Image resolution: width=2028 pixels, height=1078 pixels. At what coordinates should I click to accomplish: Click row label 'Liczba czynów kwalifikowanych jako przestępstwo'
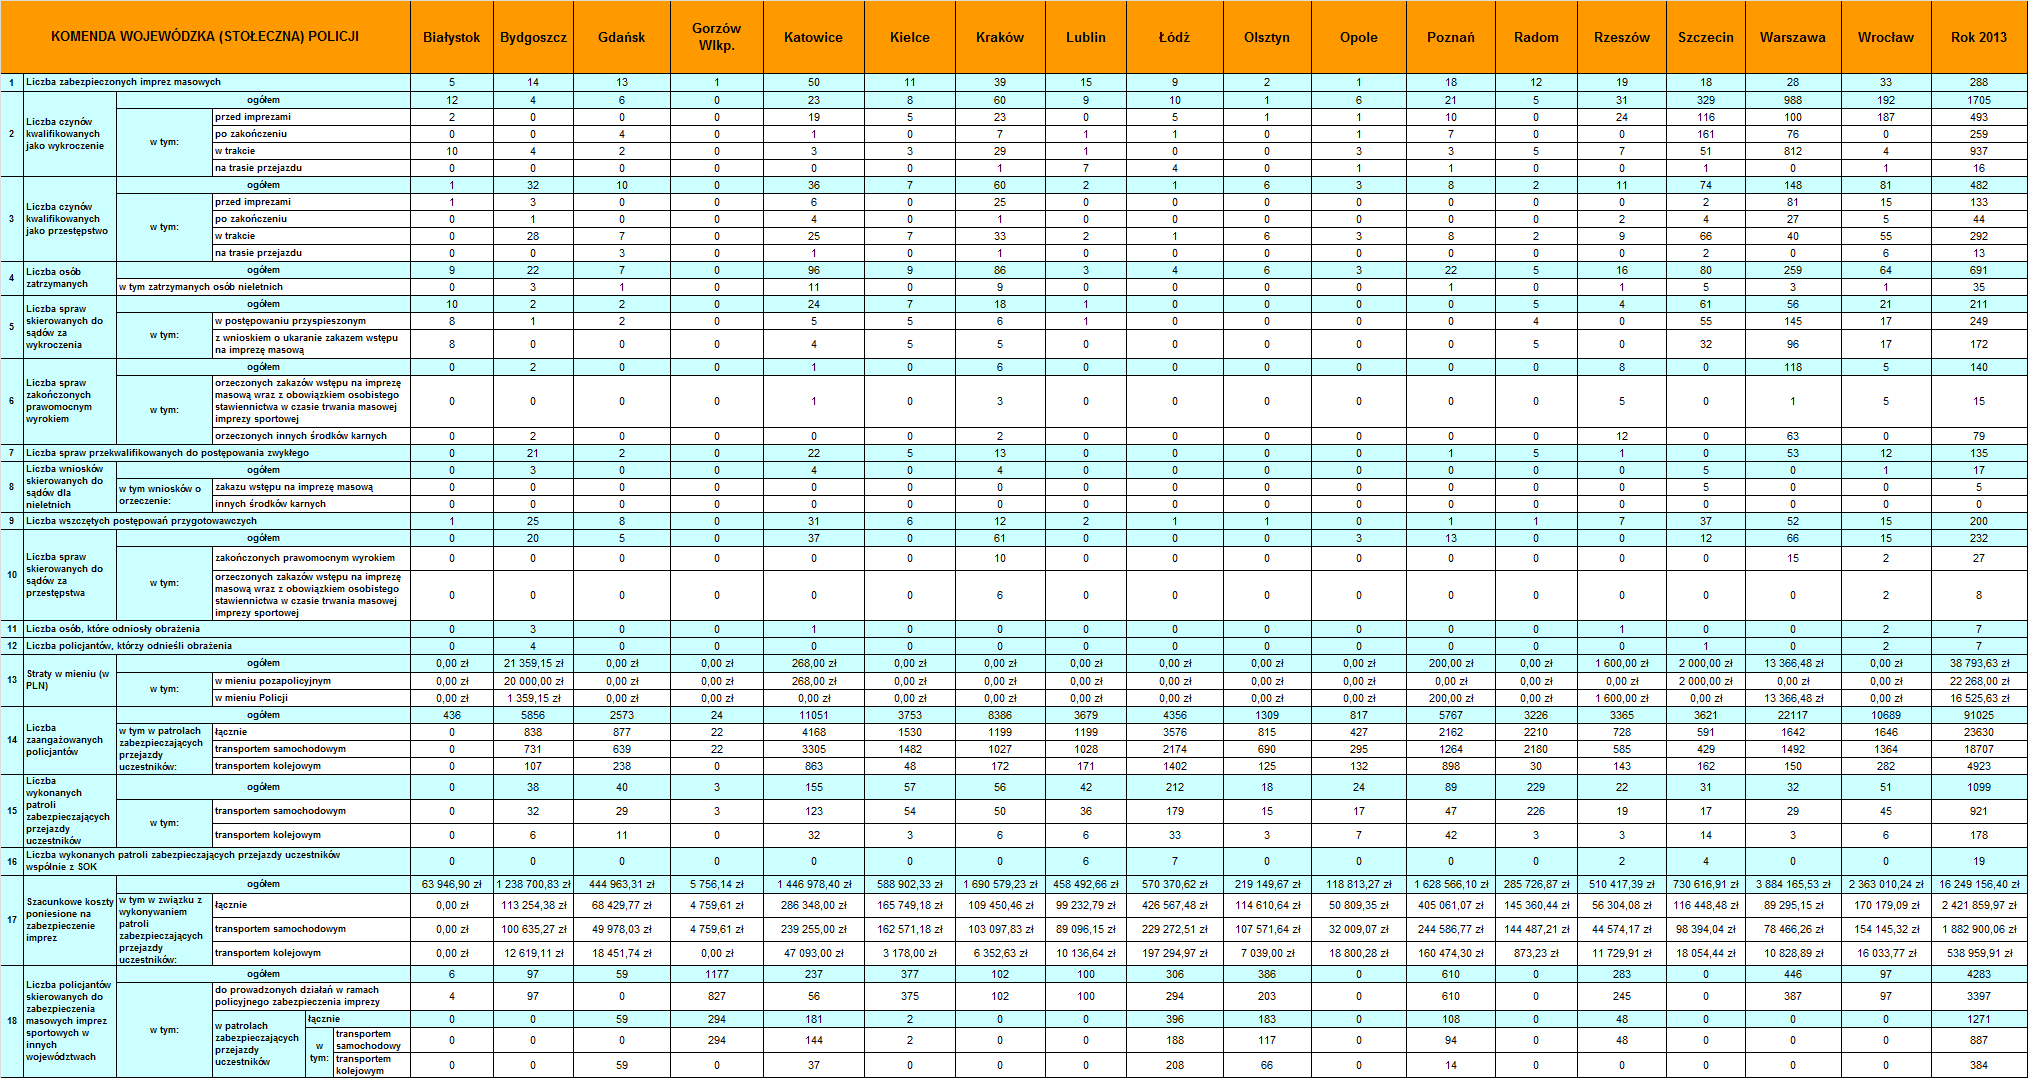[x=70, y=219]
